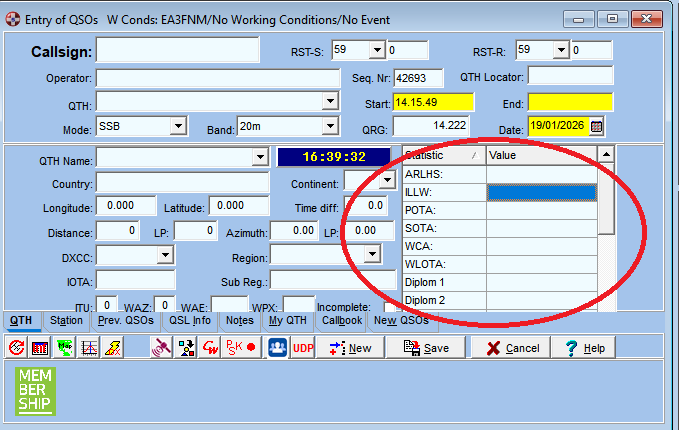Open the Continent dropdown

385,181
